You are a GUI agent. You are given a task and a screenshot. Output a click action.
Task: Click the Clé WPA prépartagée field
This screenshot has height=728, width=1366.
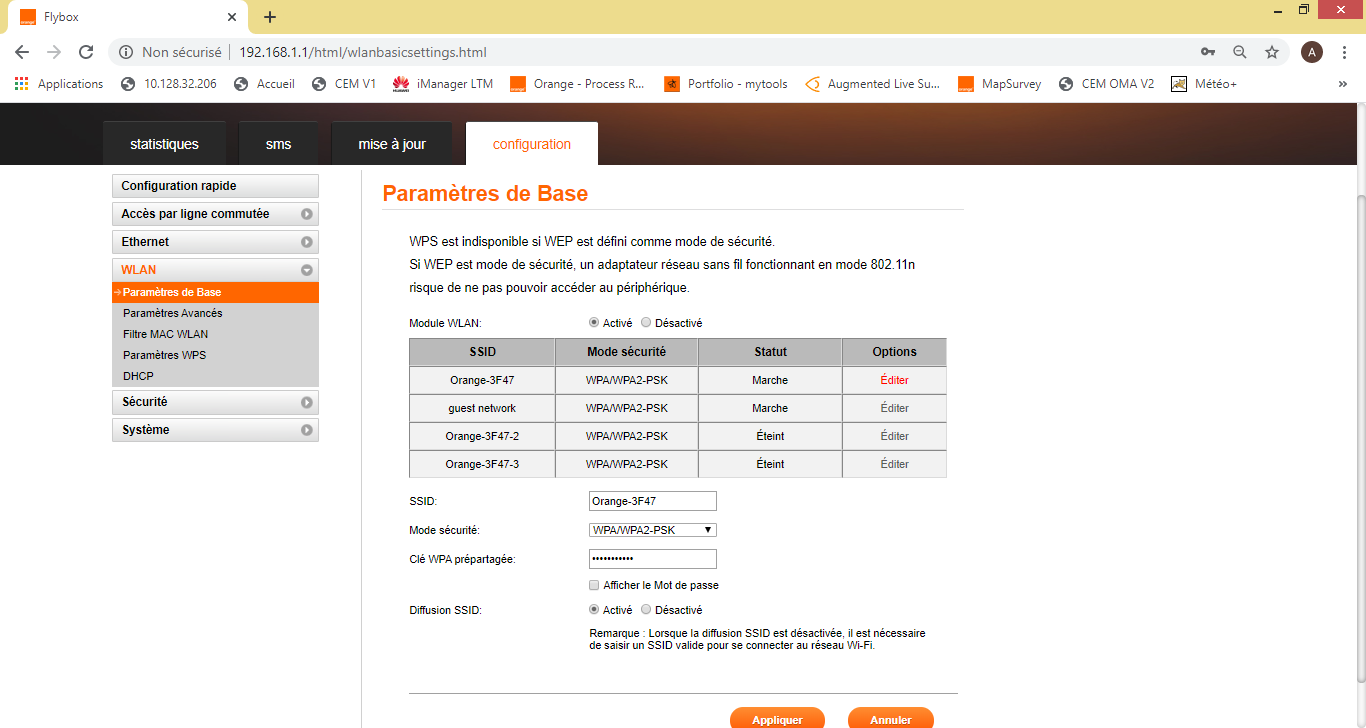(x=653, y=558)
